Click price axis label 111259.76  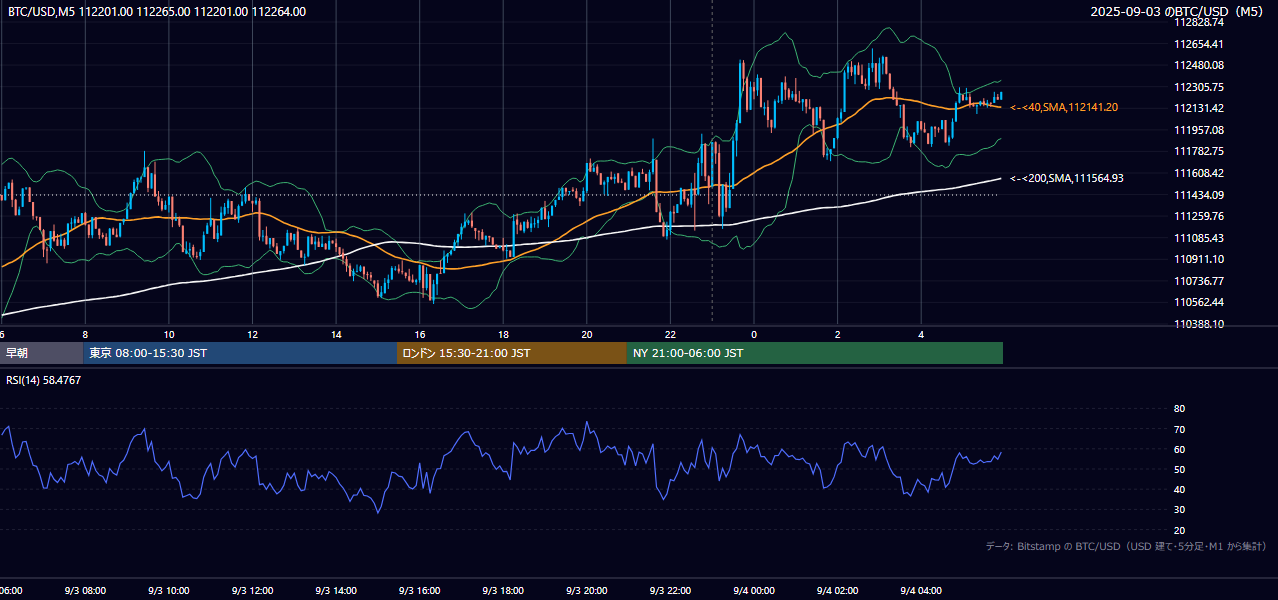tap(1199, 216)
